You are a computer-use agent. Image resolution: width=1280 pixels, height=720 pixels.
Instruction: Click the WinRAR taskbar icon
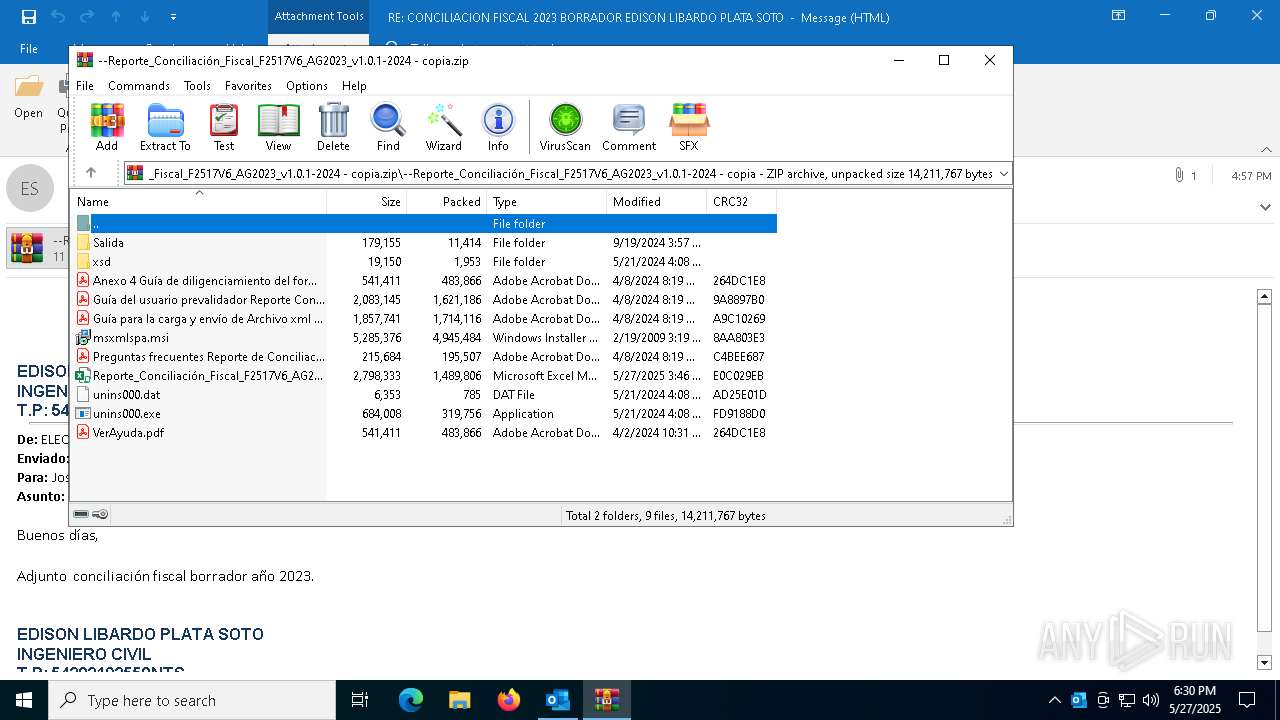606,700
